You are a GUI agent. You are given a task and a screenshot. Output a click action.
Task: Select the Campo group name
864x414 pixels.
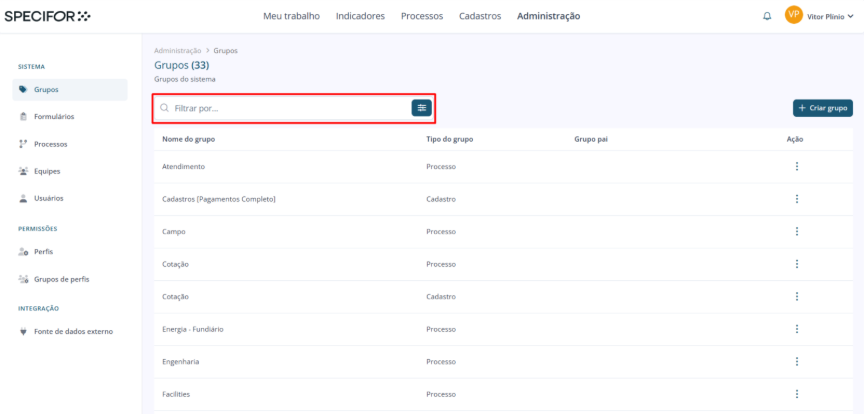174,232
